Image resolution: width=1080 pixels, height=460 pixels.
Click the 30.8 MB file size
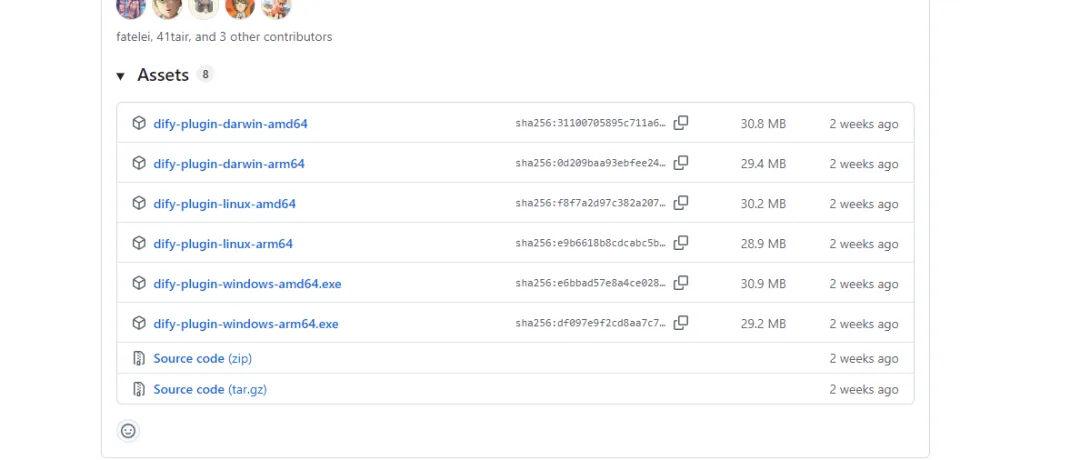(763, 124)
